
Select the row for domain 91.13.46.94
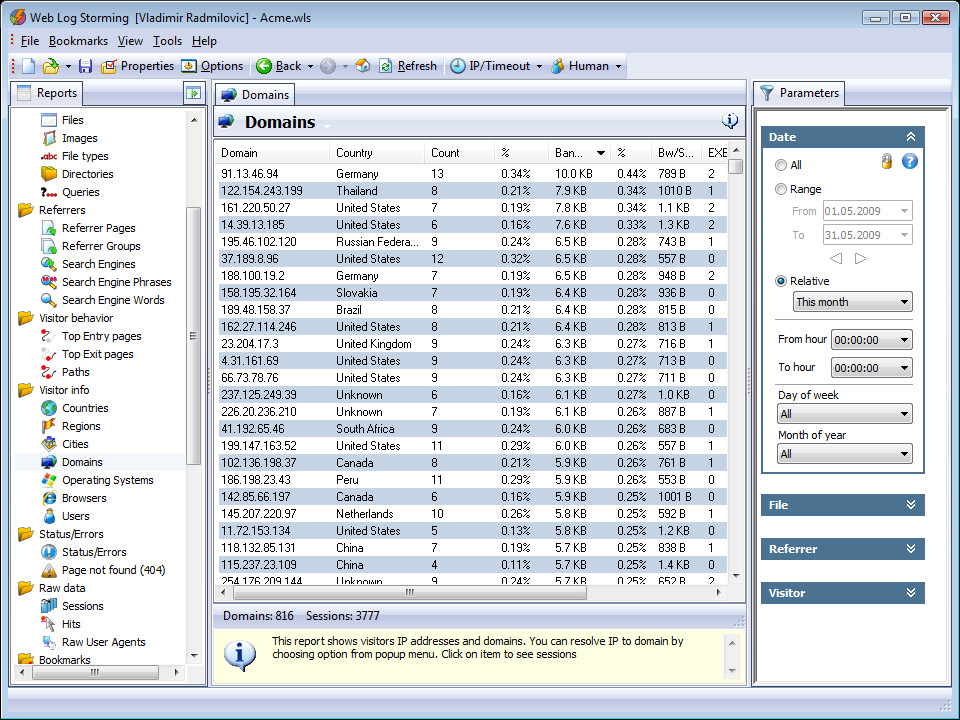pos(471,174)
